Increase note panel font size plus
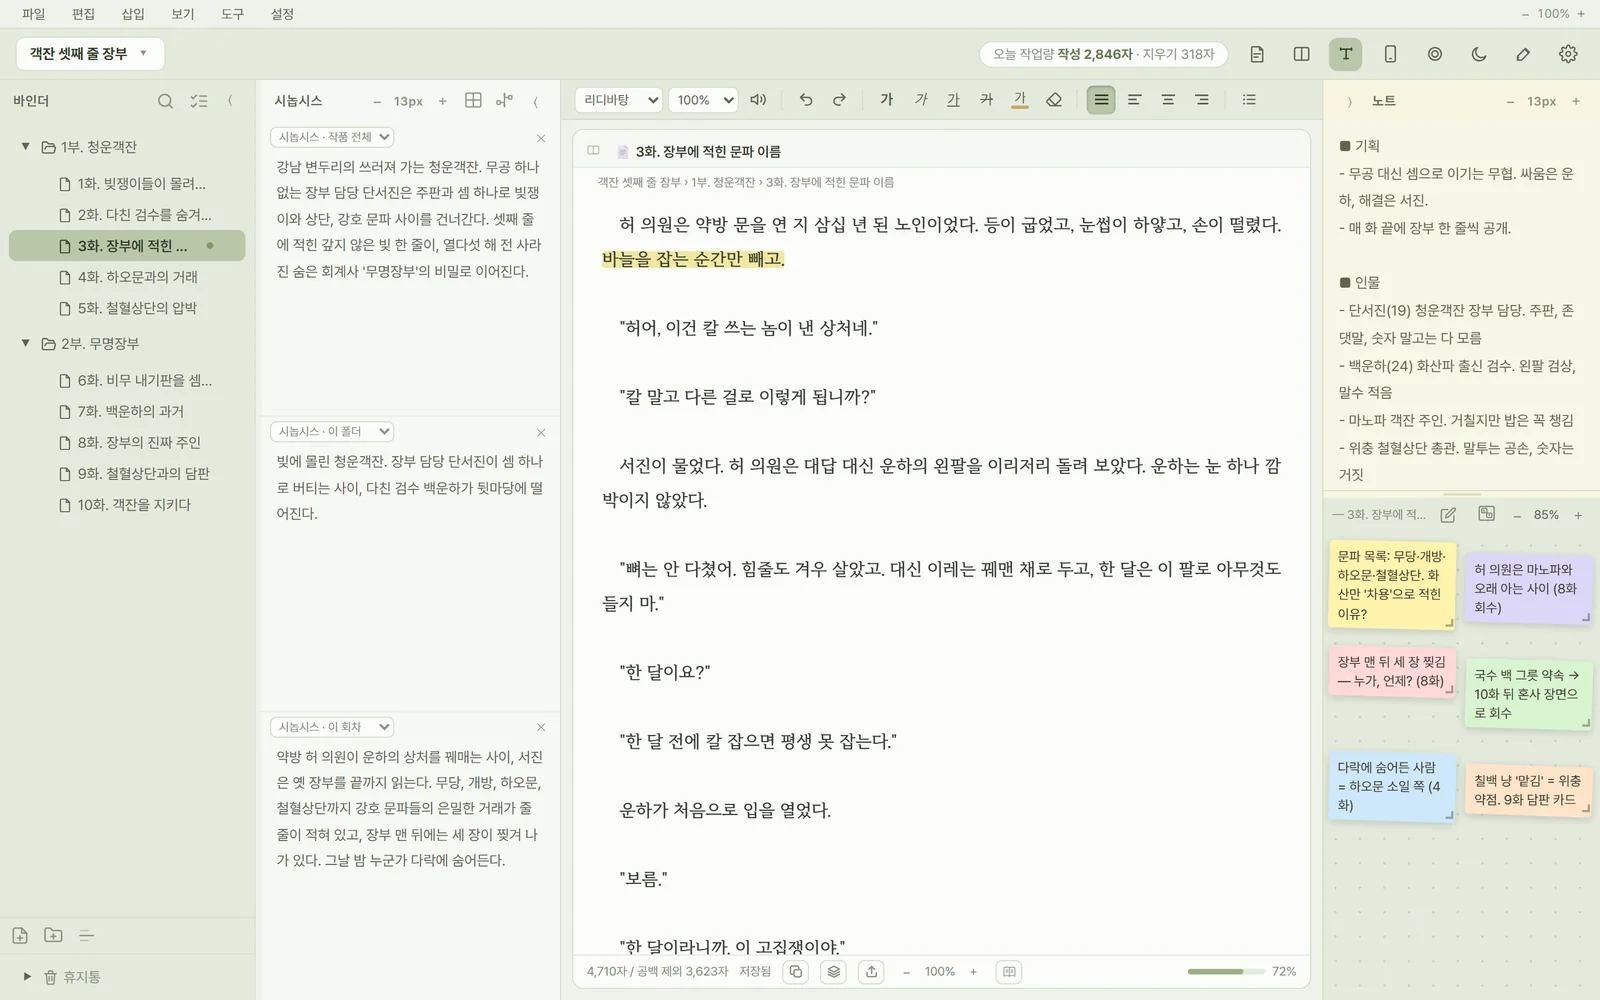1600x1000 pixels. coord(1576,101)
